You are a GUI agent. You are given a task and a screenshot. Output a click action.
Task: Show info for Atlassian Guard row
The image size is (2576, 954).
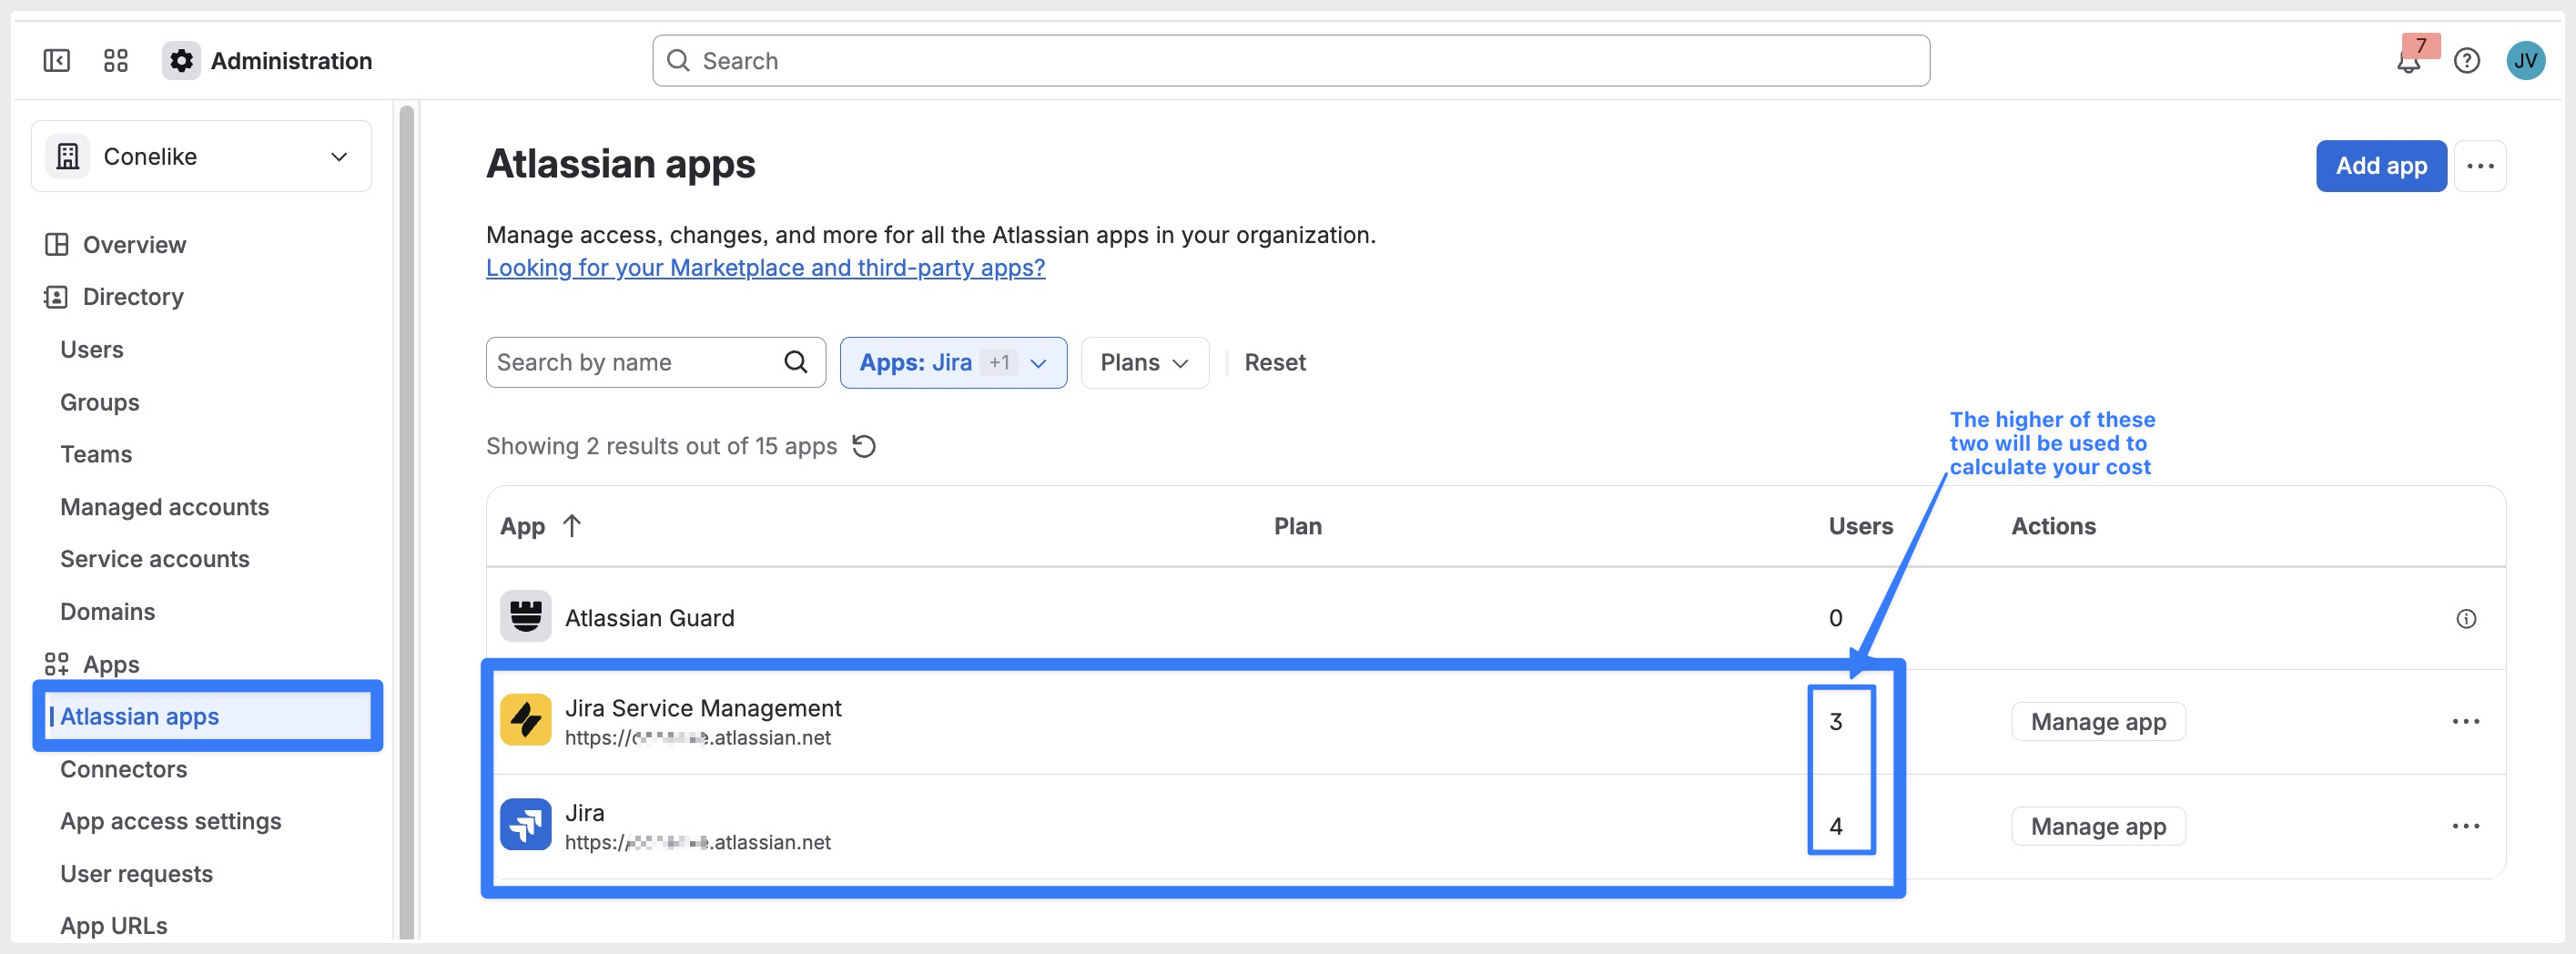click(2466, 619)
